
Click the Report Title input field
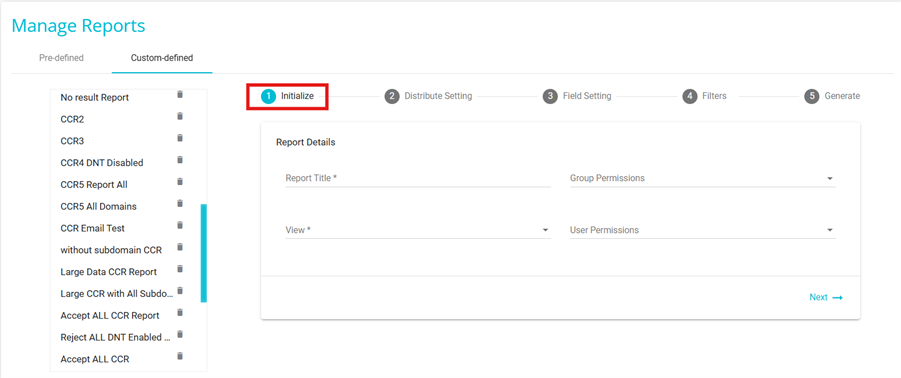tap(418, 179)
